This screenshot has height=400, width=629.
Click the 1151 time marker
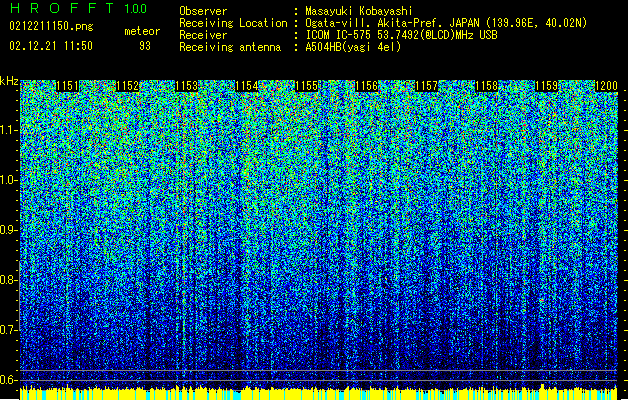pos(68,87)
